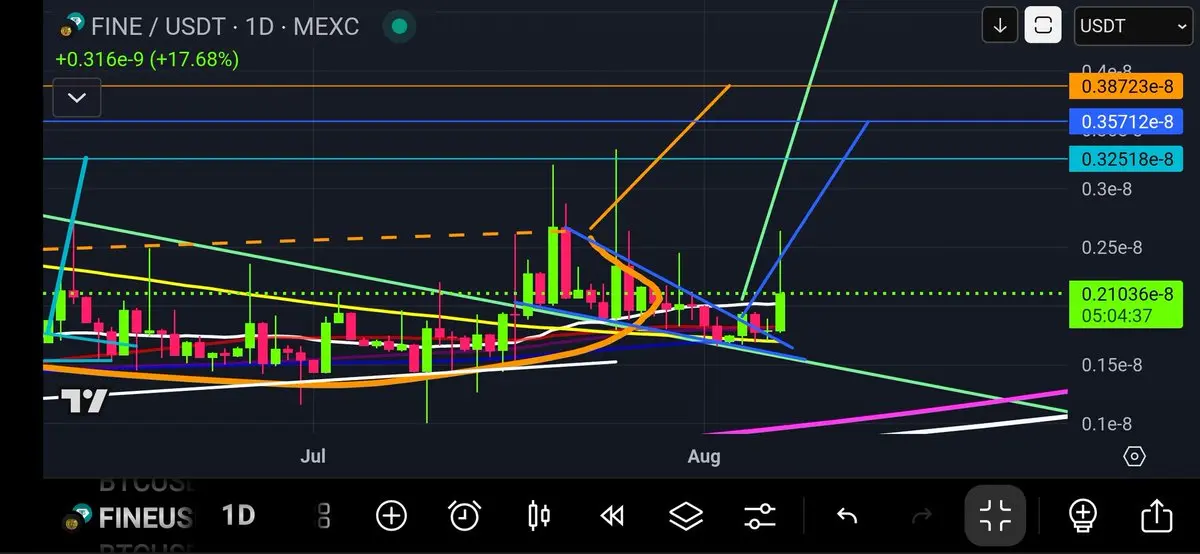Open the layers object tree icon
1200x554 pixels.
click(686, 516)
